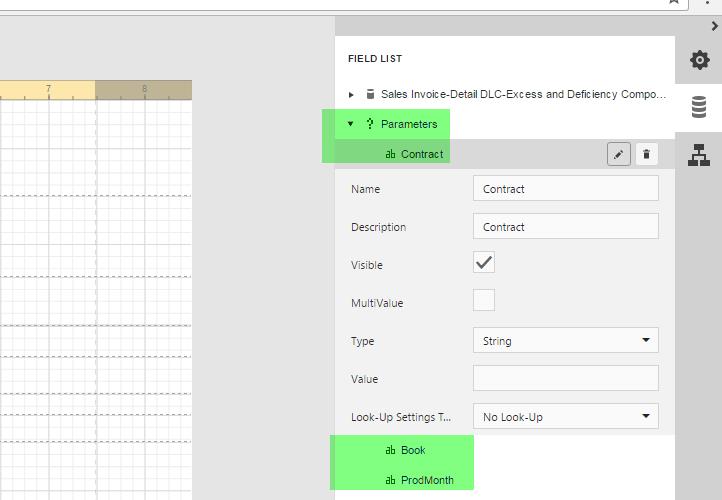Select the Book parameter
722x500 pixels.
click(x=413, y=450)
